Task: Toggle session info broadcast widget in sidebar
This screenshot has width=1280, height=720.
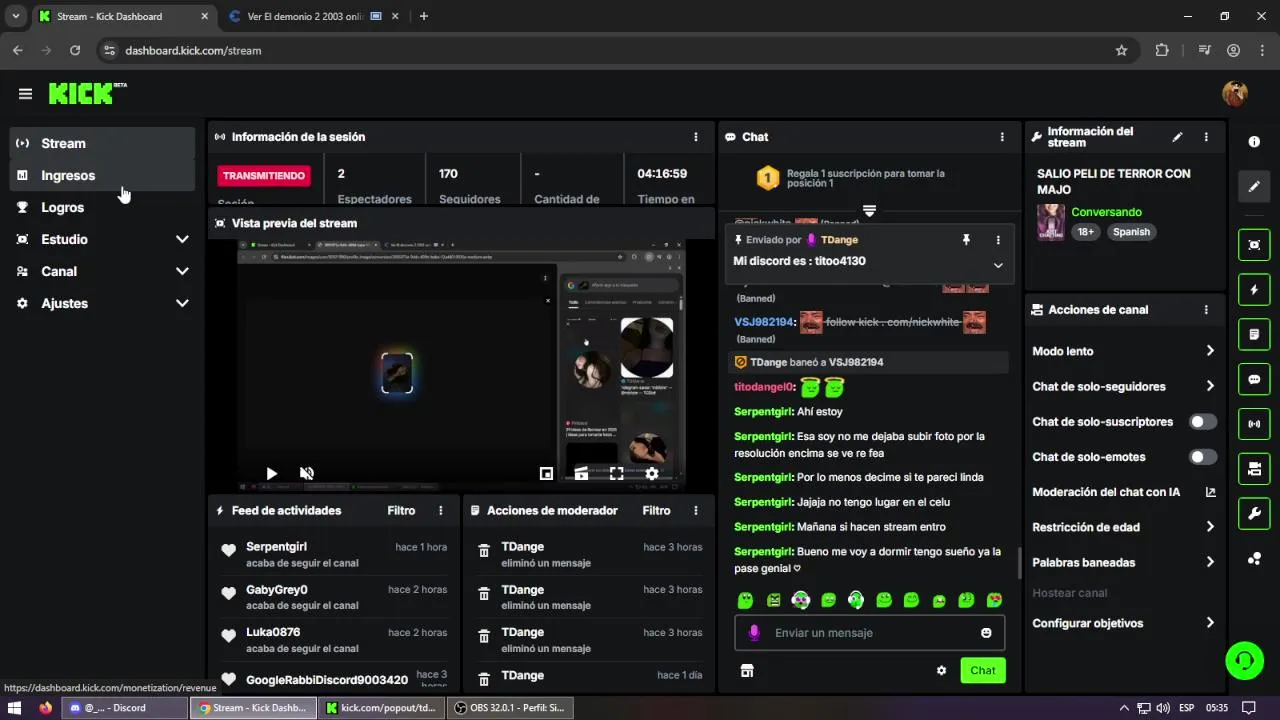Action: coord(1254,424)
